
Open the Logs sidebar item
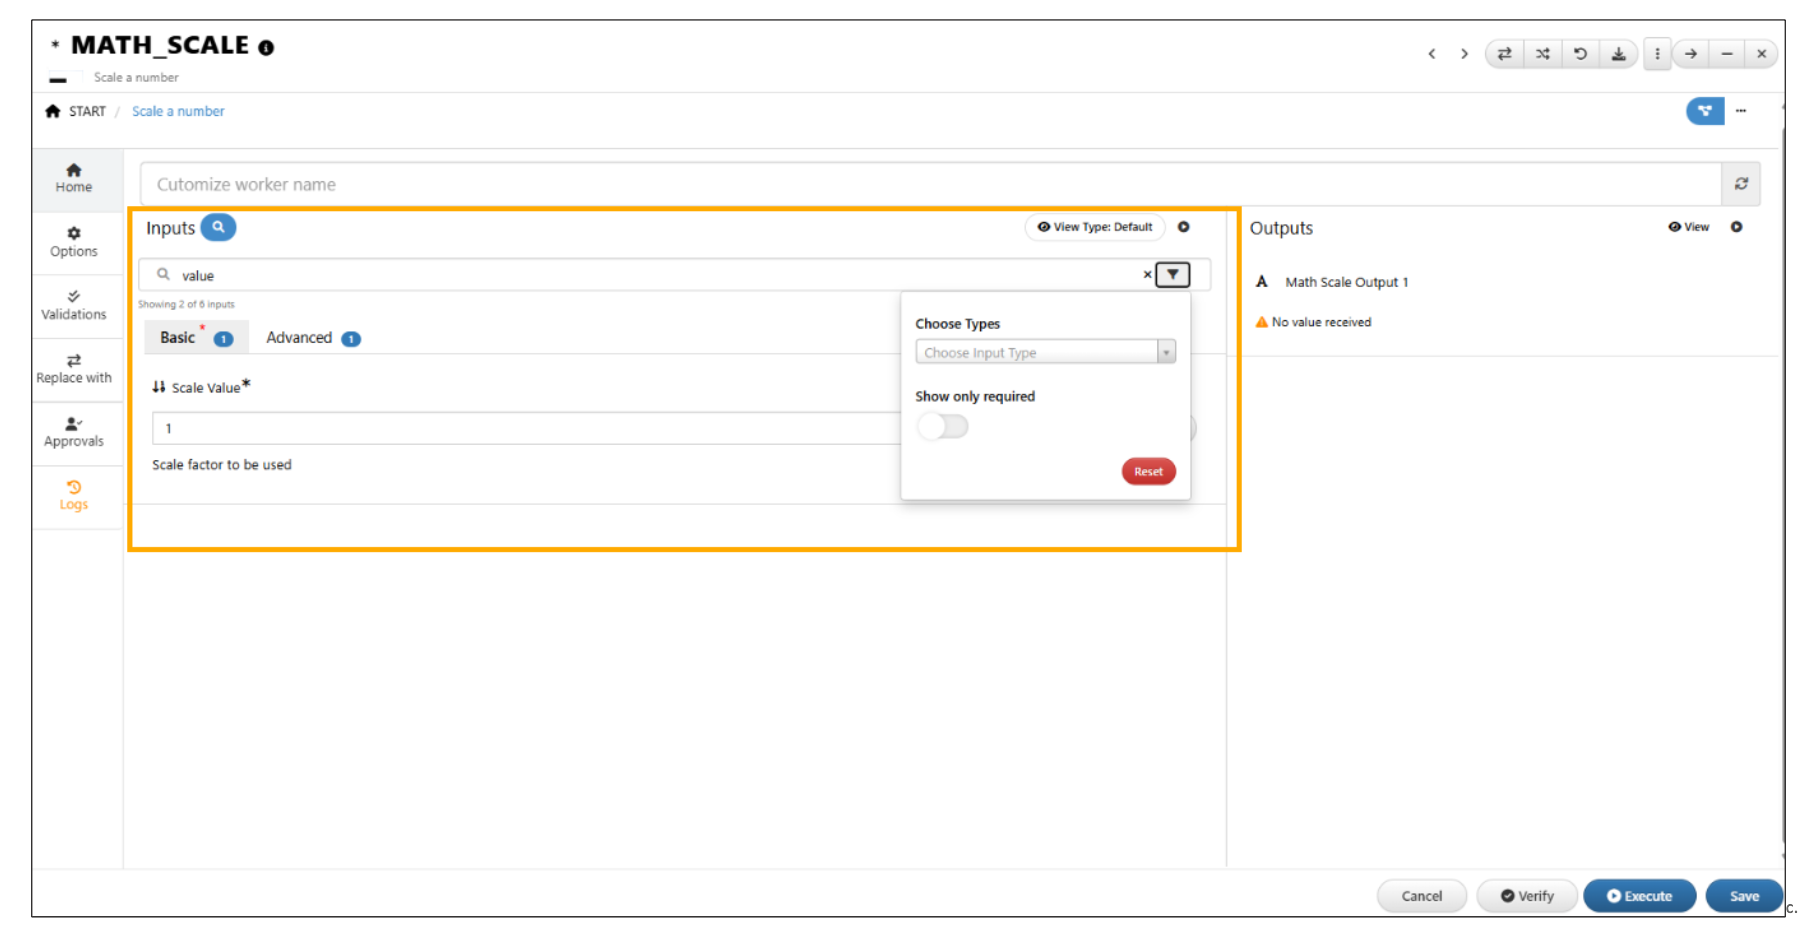(x=74, y=495)
